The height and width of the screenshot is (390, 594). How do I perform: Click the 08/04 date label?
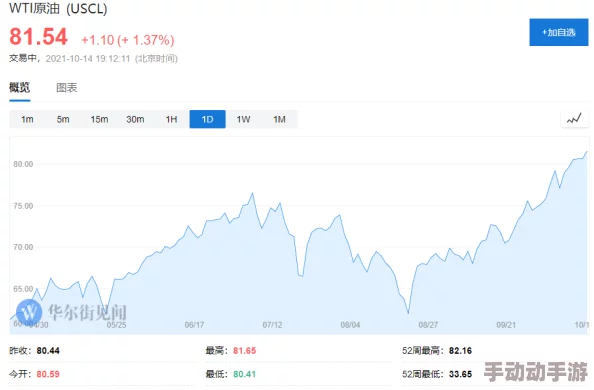click(350, 325)
